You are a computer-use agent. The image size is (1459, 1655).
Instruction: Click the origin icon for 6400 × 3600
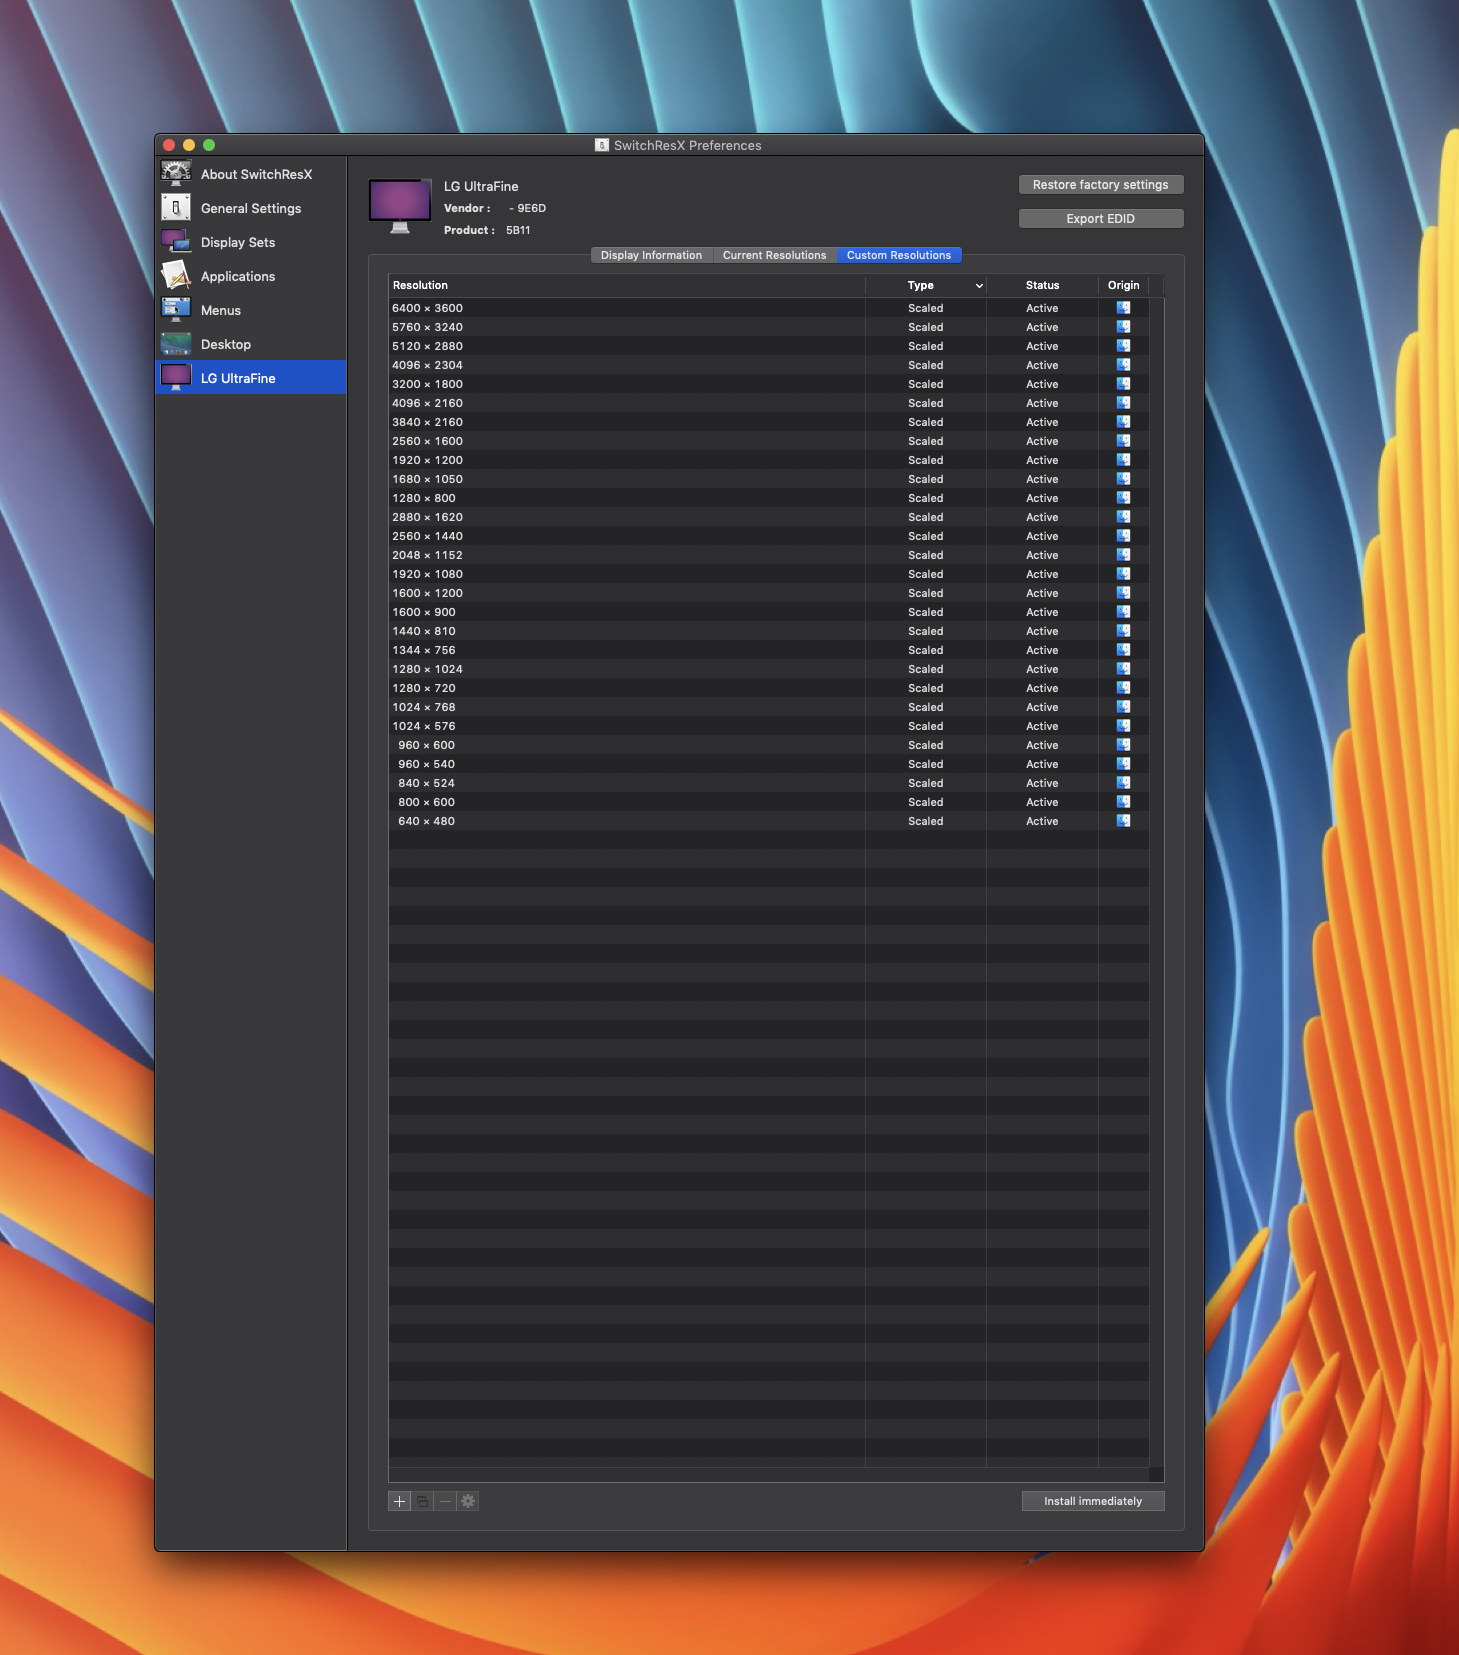tap(1123, 308)
